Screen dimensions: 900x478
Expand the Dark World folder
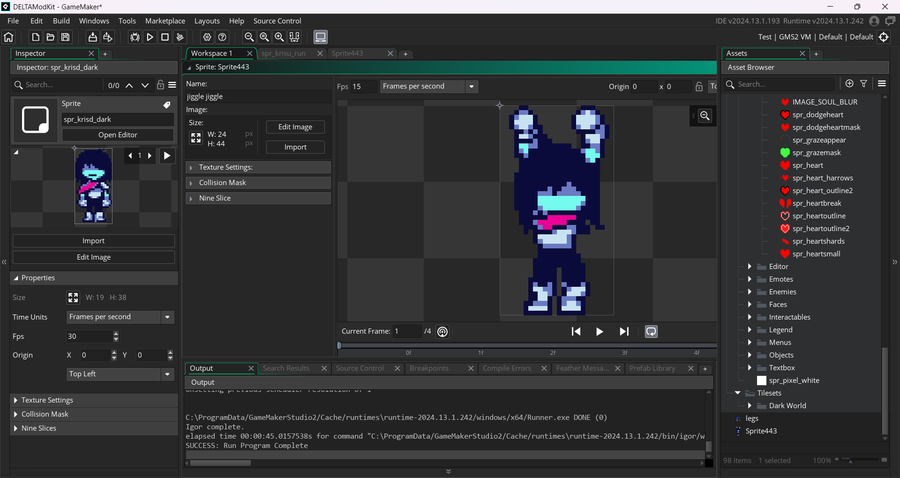(750, 406)
